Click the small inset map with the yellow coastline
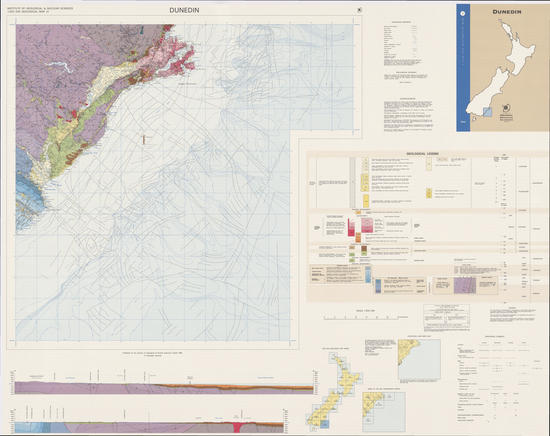Screen dimensions: 550x436 [x=419, y=361]
